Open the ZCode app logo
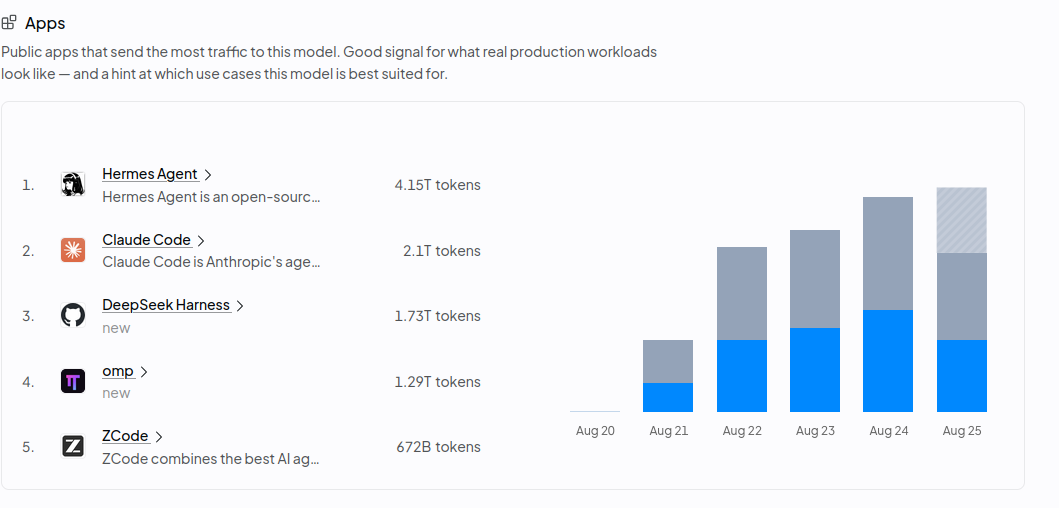The image size is (1059, 508). tap(73, 447)
